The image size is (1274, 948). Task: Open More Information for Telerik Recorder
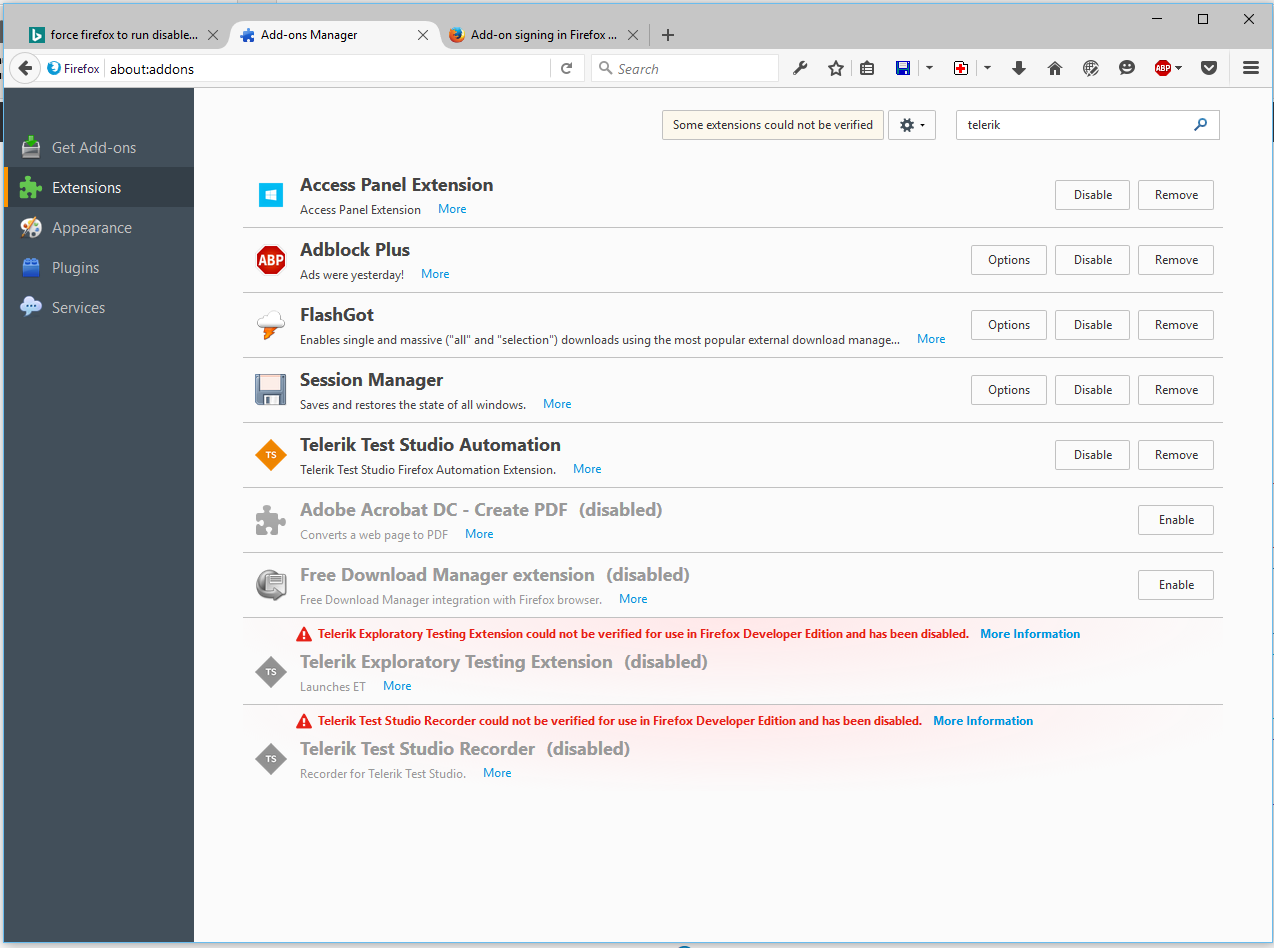coord(983,721)
